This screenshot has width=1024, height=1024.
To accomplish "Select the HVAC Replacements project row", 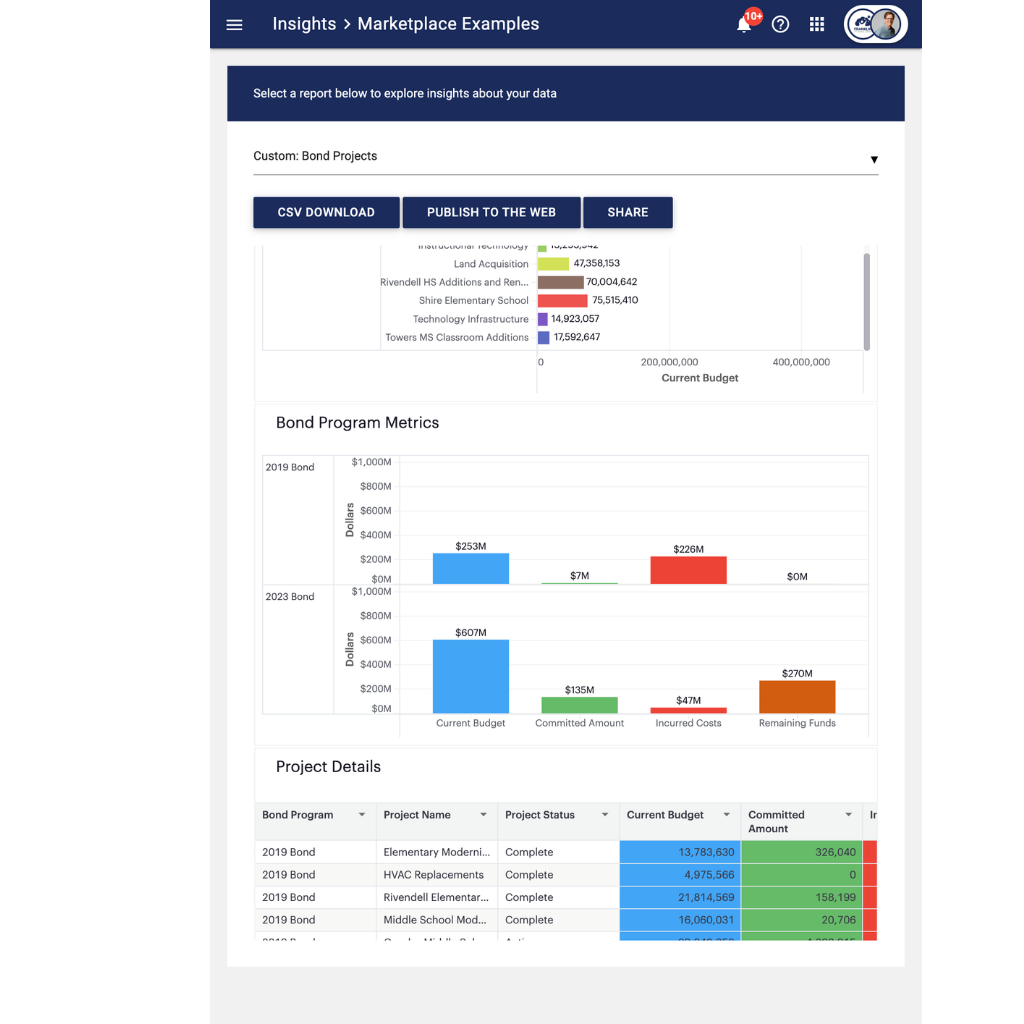I will pos(566,874).
